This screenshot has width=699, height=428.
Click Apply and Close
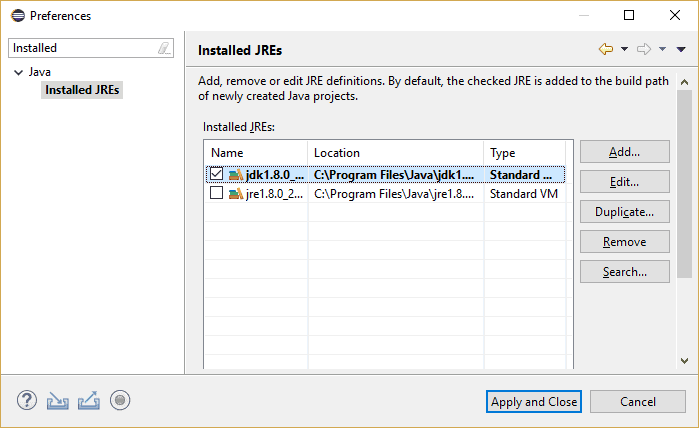(x=534, y=402)
